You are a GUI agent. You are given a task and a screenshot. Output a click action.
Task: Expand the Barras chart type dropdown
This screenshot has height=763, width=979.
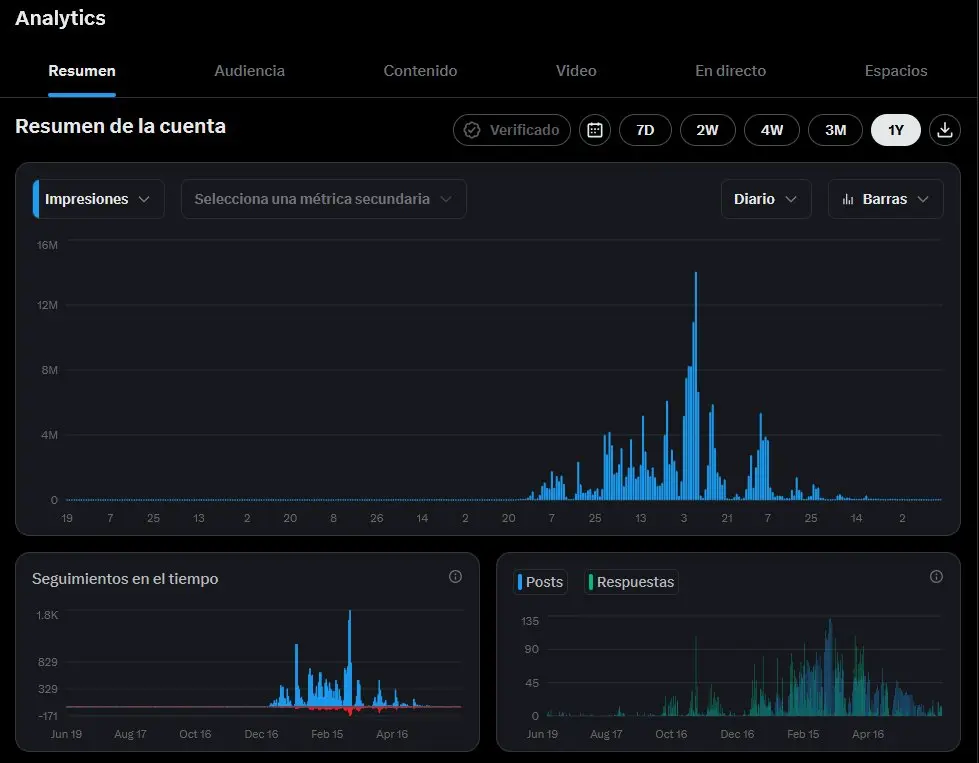tap(885, 199)
